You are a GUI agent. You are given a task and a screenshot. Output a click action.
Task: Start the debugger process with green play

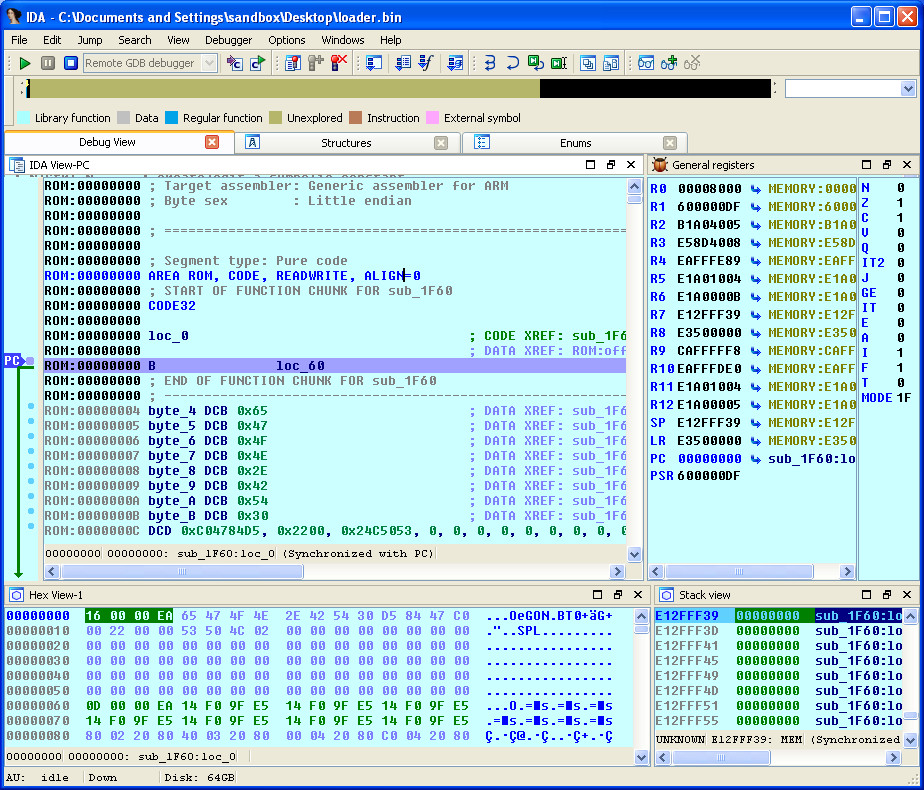pyautogui.click(x=25, y=63)
